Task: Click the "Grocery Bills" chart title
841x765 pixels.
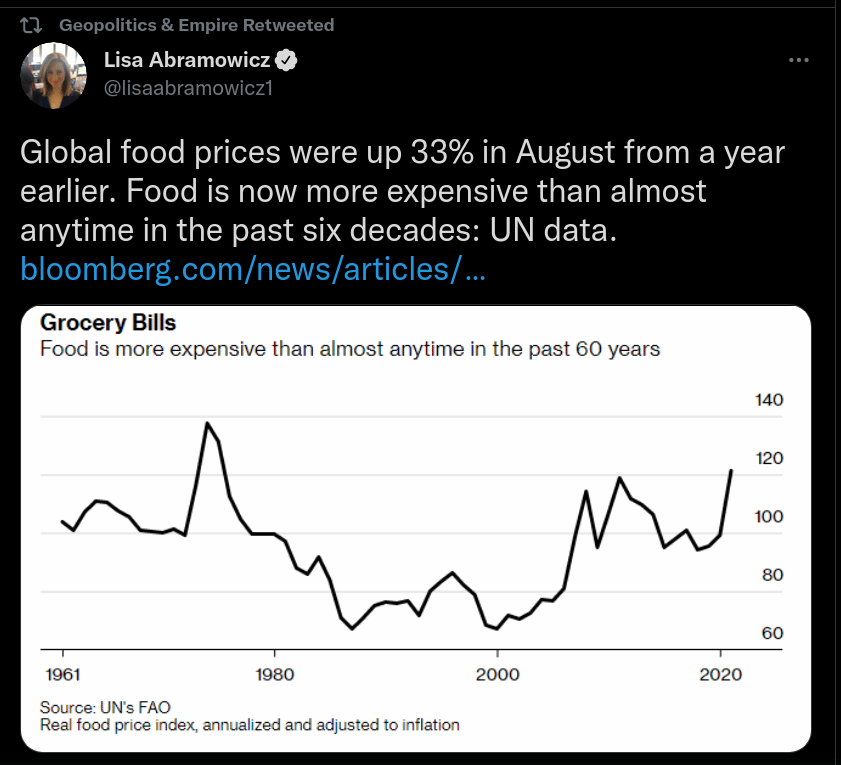Action: pyautogui.click(x=107, y=324)
